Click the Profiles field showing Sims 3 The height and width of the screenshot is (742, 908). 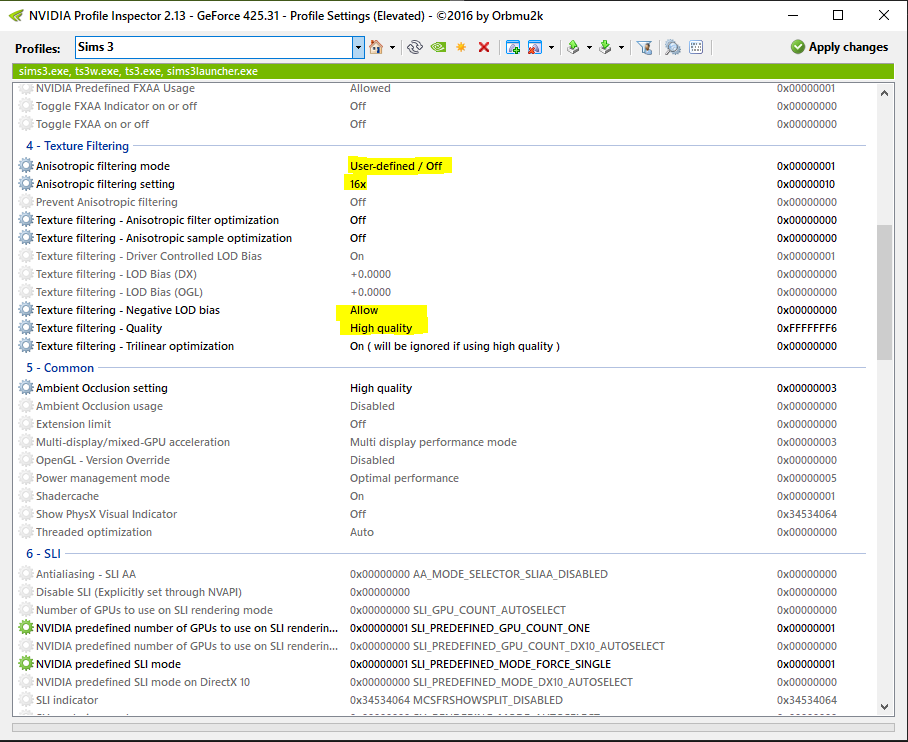214,47
